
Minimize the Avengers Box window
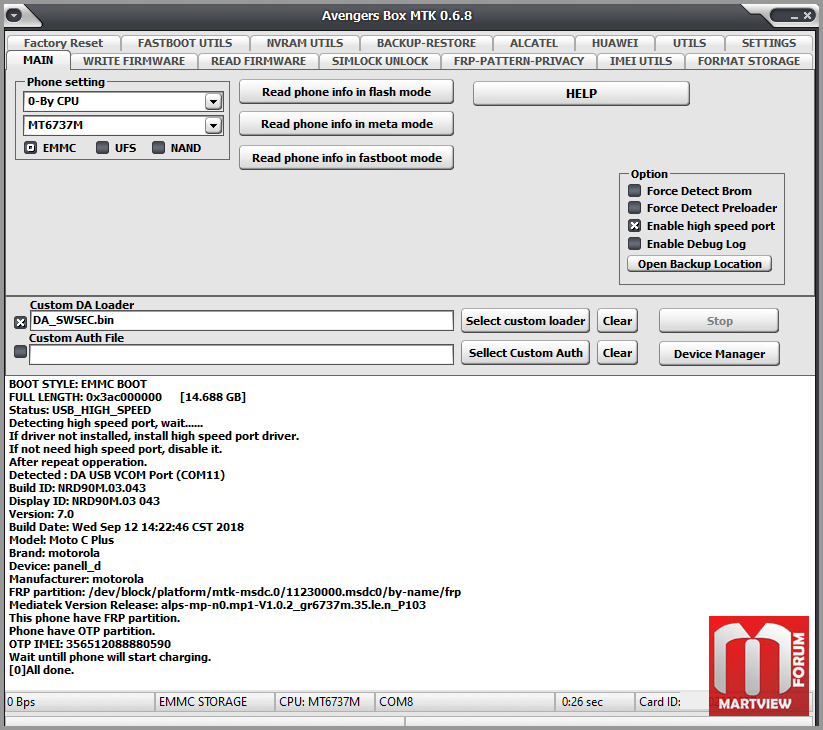point(794,17)
